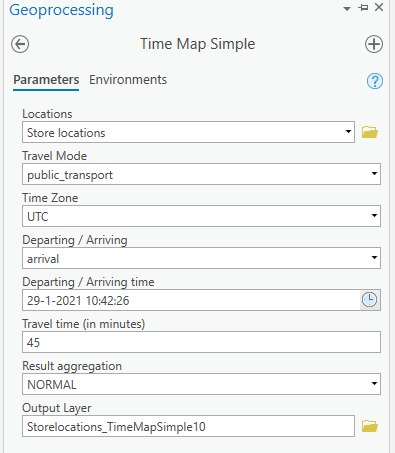Expand the Locations dropdown
Image resolution: width=395 pixels, height=453 pixels.
click(x=348, y=132)
